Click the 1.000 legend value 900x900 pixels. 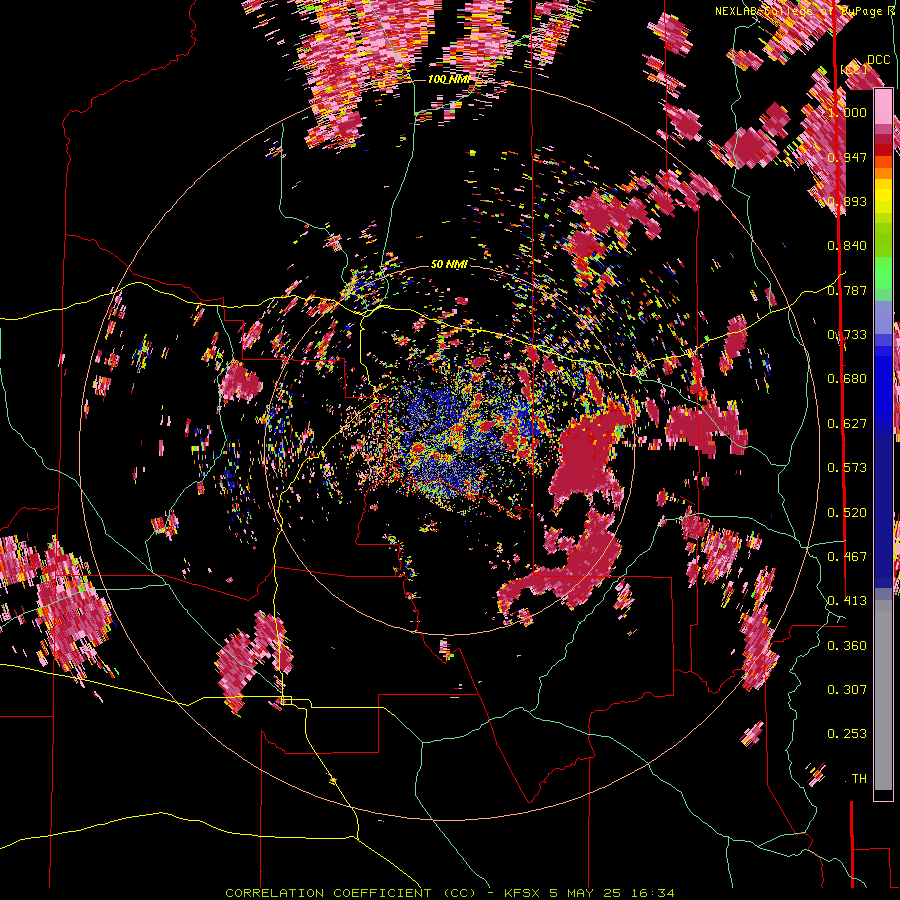[847, 112]
